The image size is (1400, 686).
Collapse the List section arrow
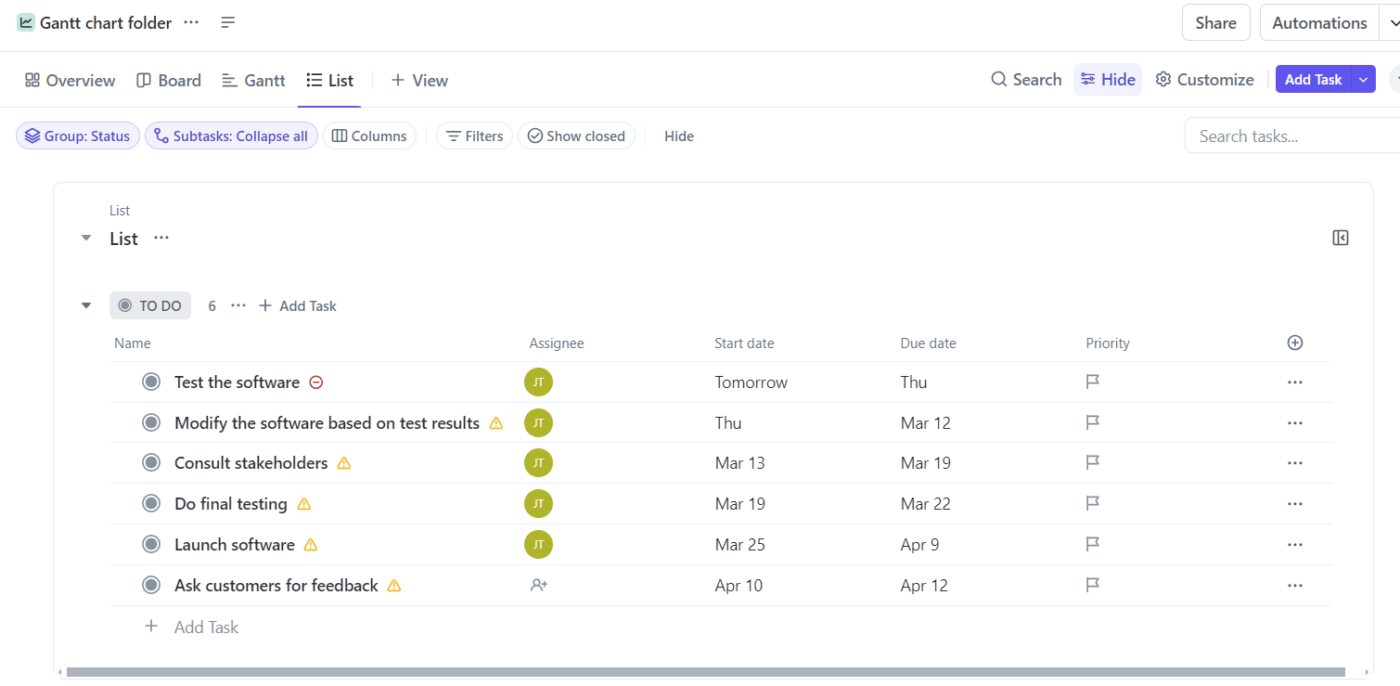coord(86,239)
